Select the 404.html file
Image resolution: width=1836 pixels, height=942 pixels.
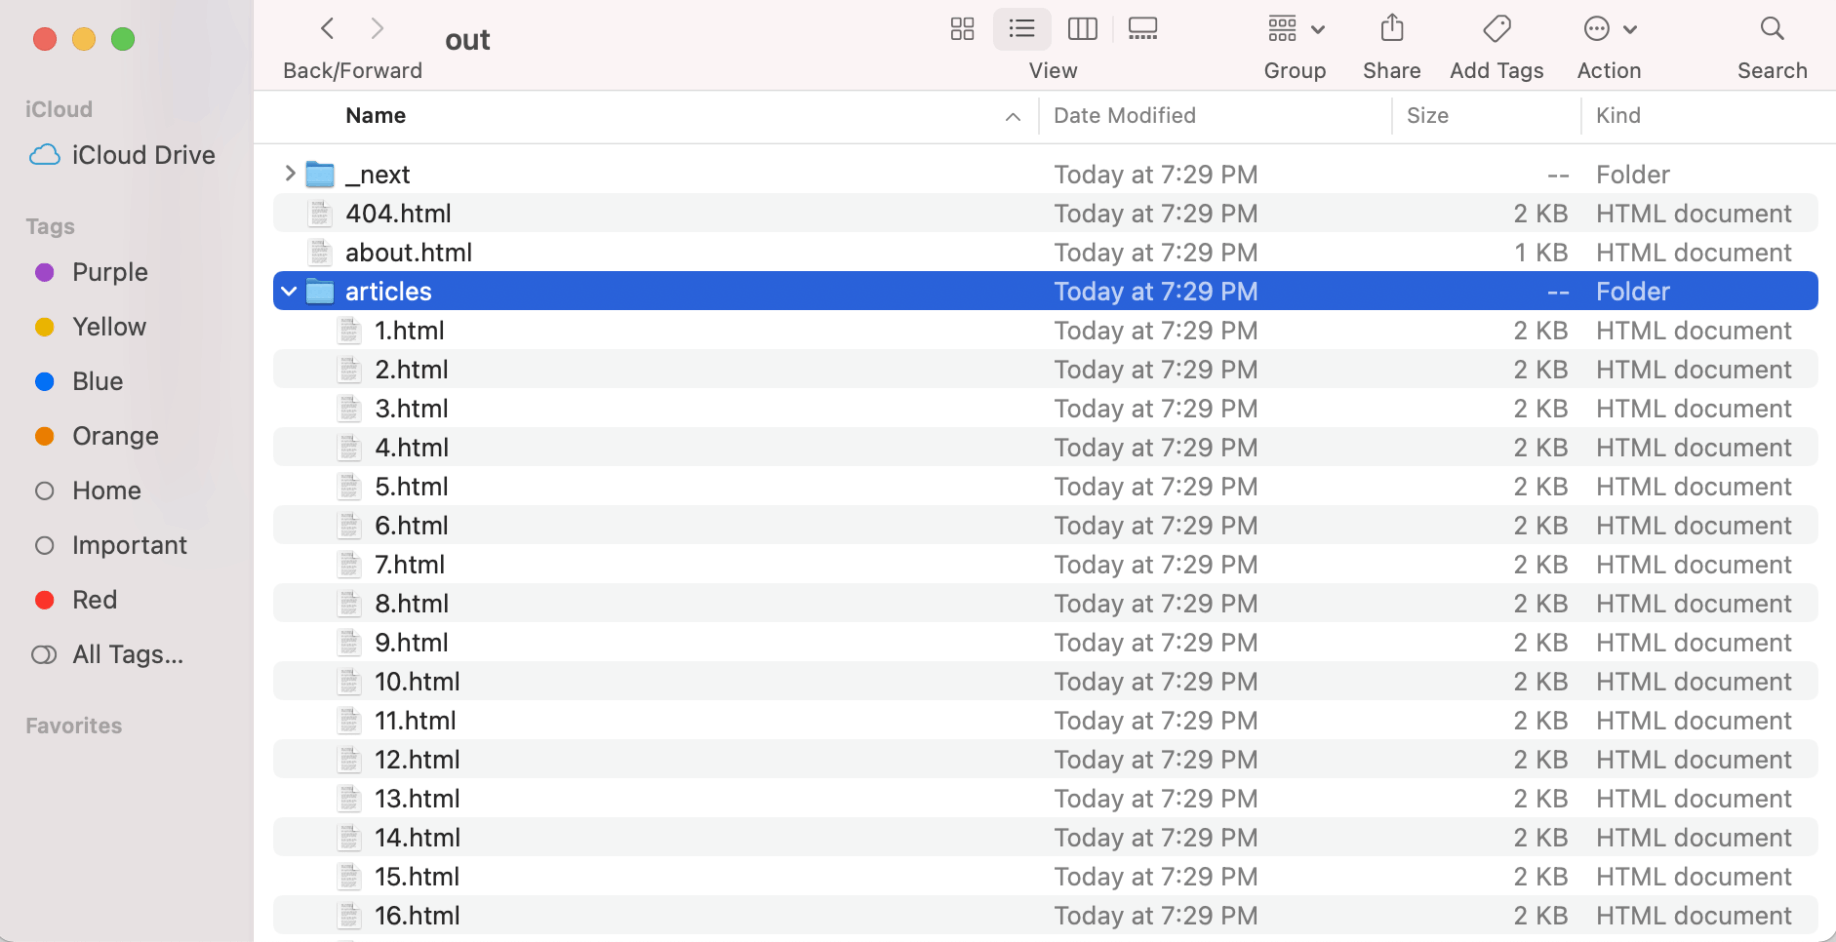[398, 213]
